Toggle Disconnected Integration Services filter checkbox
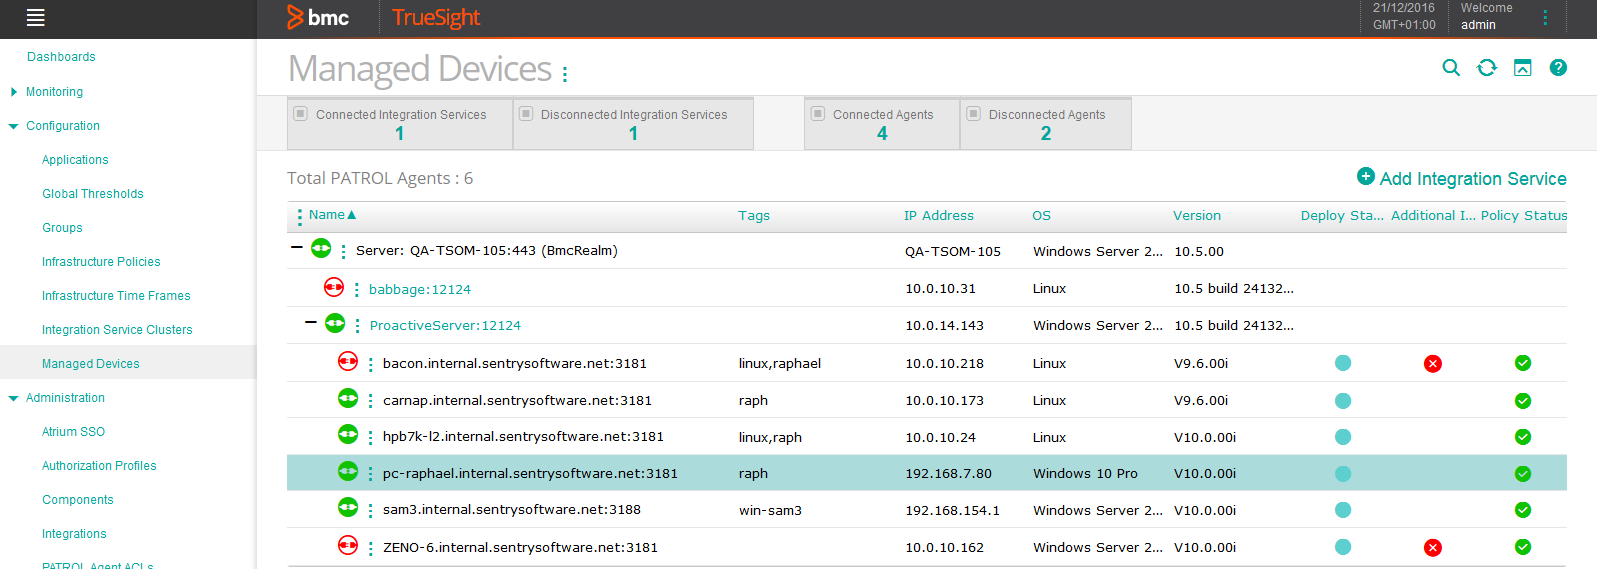 [526, 113]
